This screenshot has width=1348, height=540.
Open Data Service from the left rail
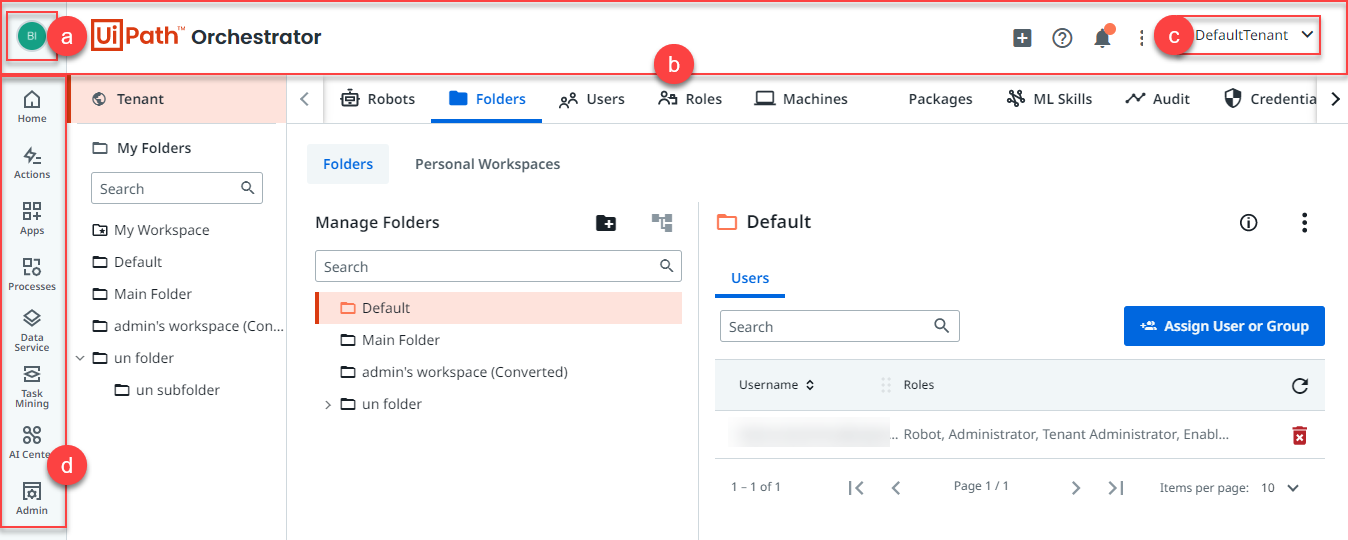tap(32, 330)
